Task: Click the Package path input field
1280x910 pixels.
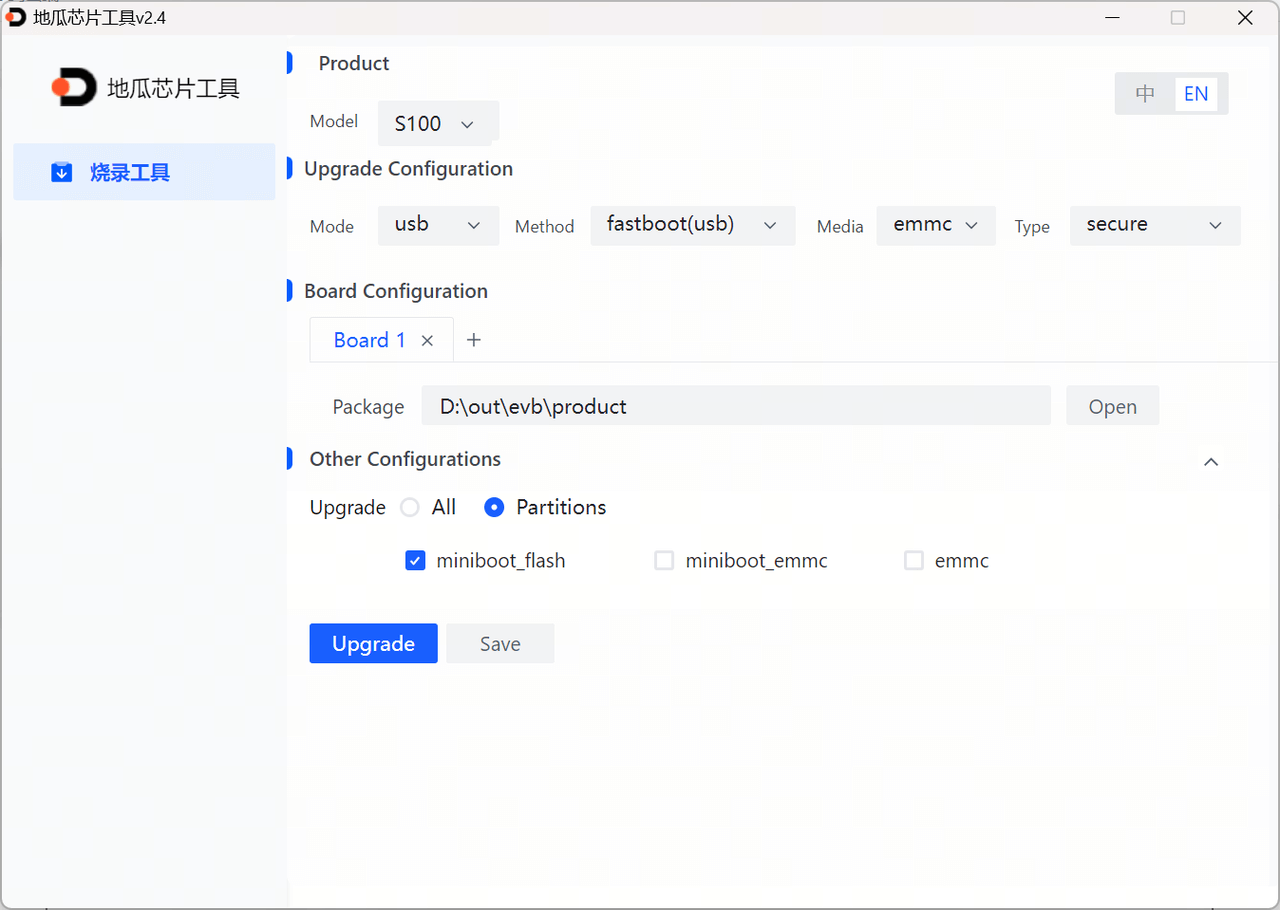Action: pyautogui.click(x=735, y=406)
